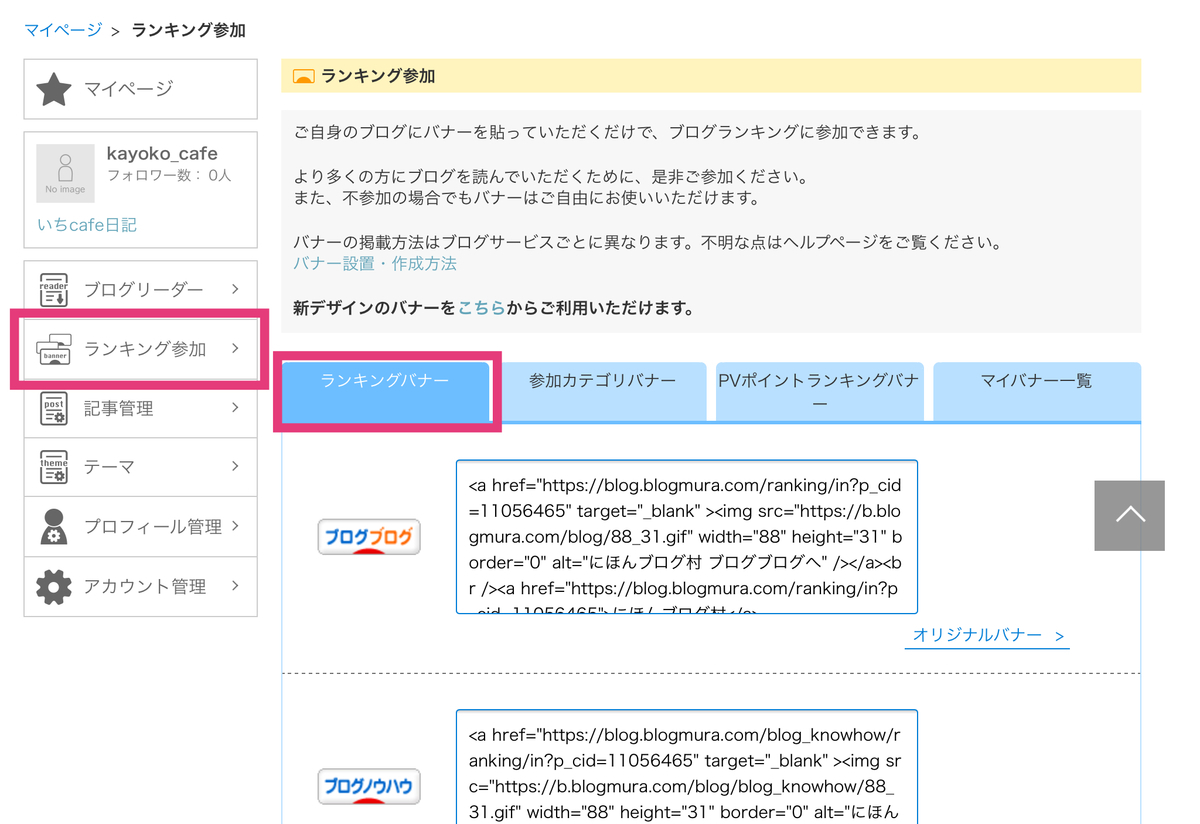The width and height of the screenshot is (1200, 824).
Task: Click the ランキング参加 section heading
Action: point(378,76)
